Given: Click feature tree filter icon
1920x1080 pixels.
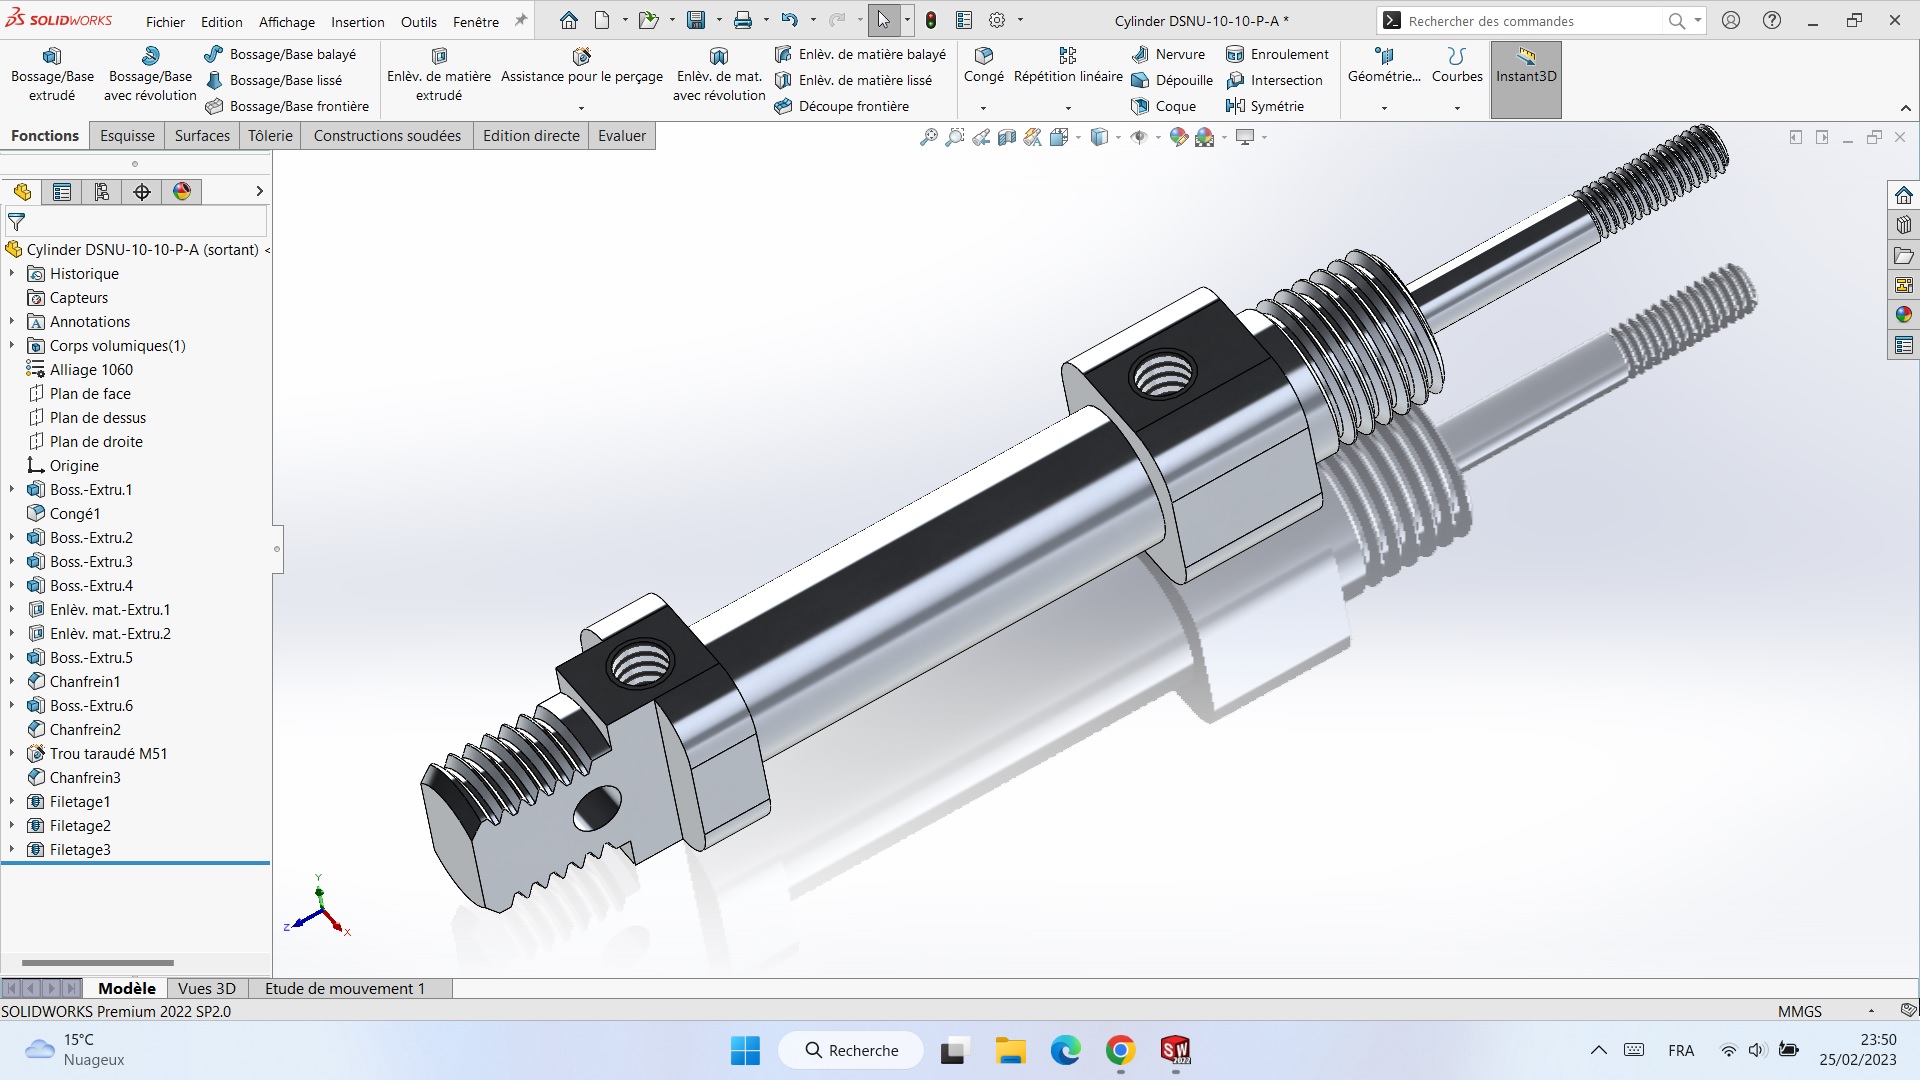Looking at the screenshot, I should coord(17,222).
